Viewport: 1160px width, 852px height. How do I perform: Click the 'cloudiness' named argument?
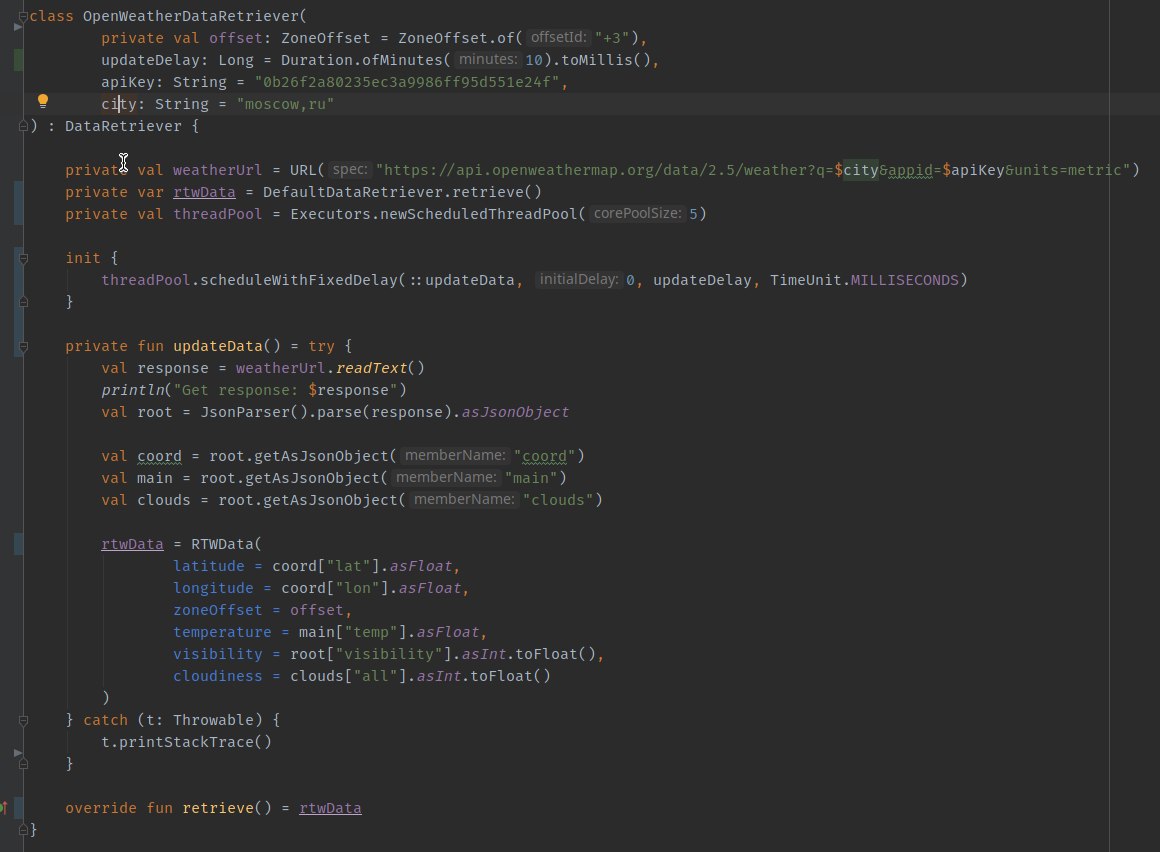(x=218, y=676)
